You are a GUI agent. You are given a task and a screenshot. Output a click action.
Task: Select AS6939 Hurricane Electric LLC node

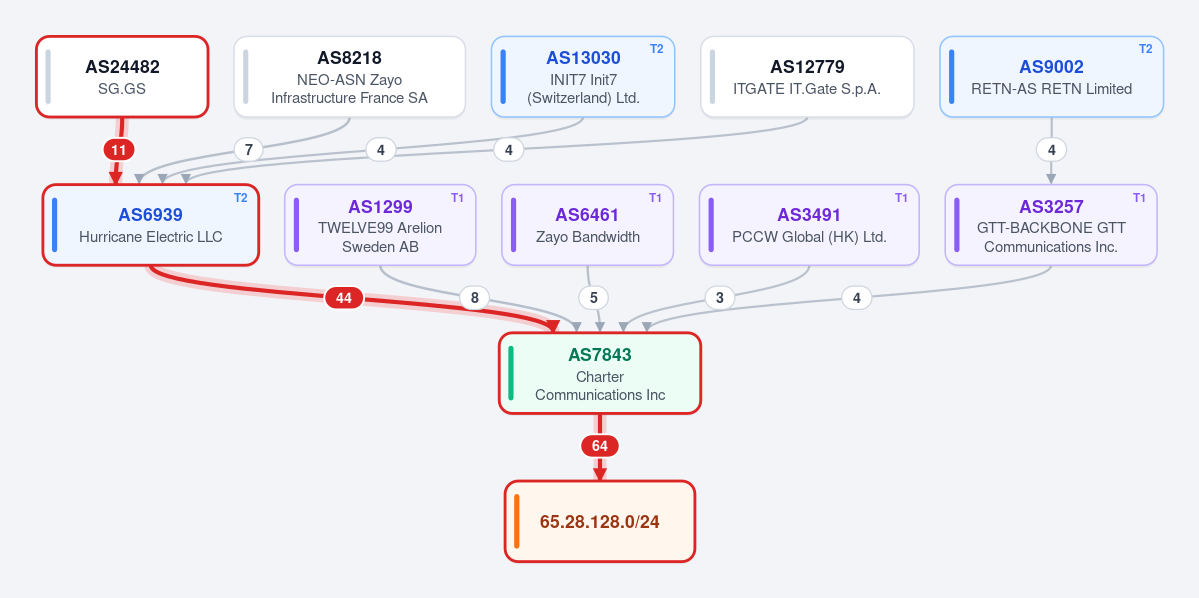[x=151, y=225]
